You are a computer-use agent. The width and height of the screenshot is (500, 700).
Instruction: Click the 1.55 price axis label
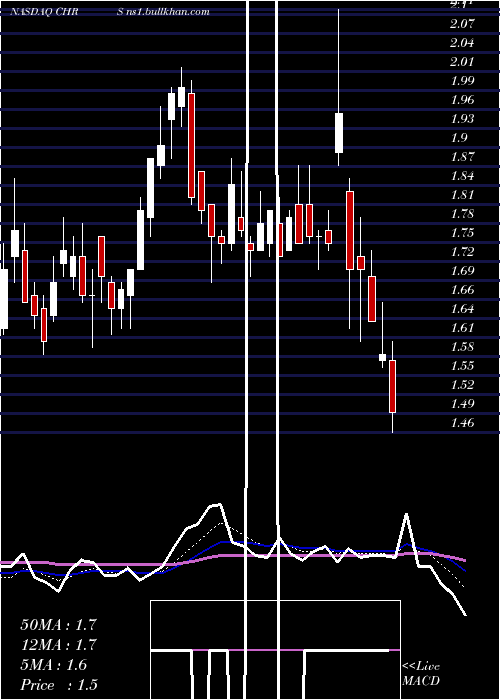coord(462,365)
